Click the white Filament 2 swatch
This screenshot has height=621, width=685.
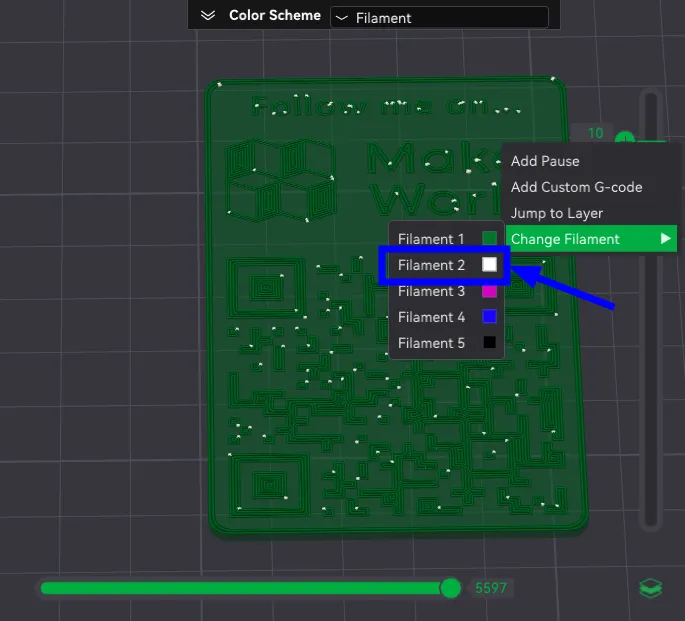489,265
